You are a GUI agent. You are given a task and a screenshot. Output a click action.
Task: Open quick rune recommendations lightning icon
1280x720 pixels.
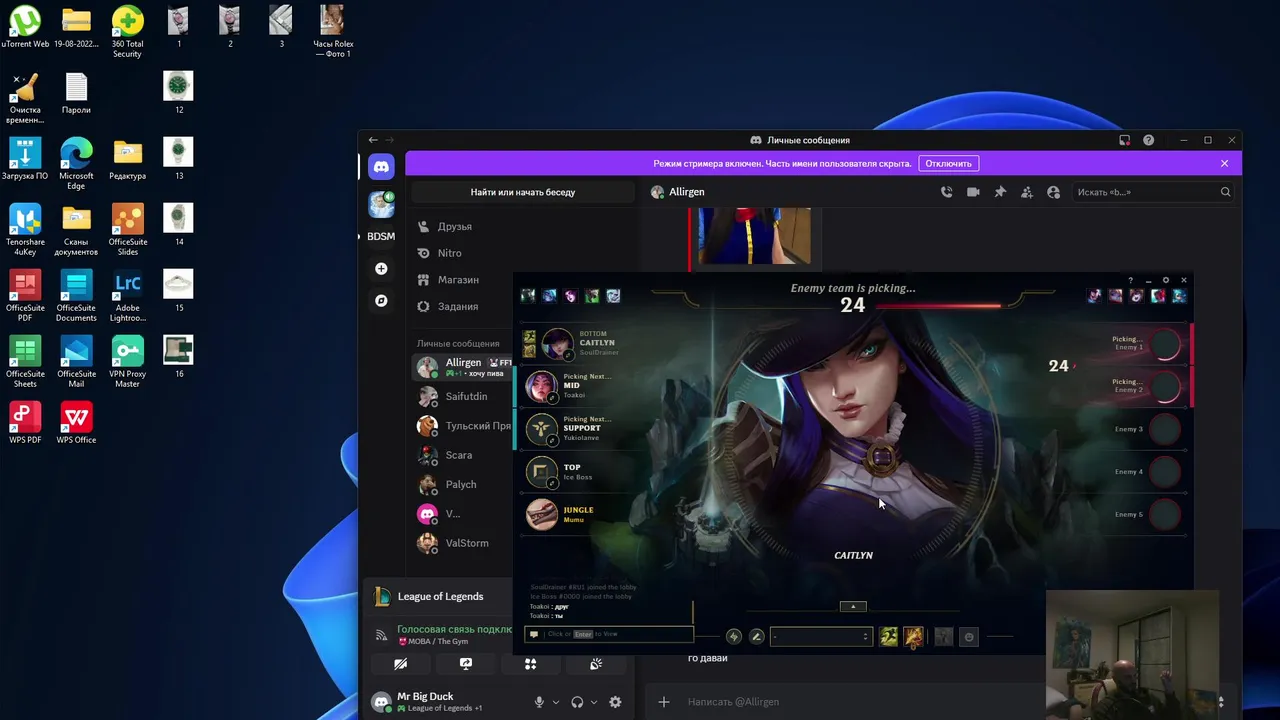point(734,637)
